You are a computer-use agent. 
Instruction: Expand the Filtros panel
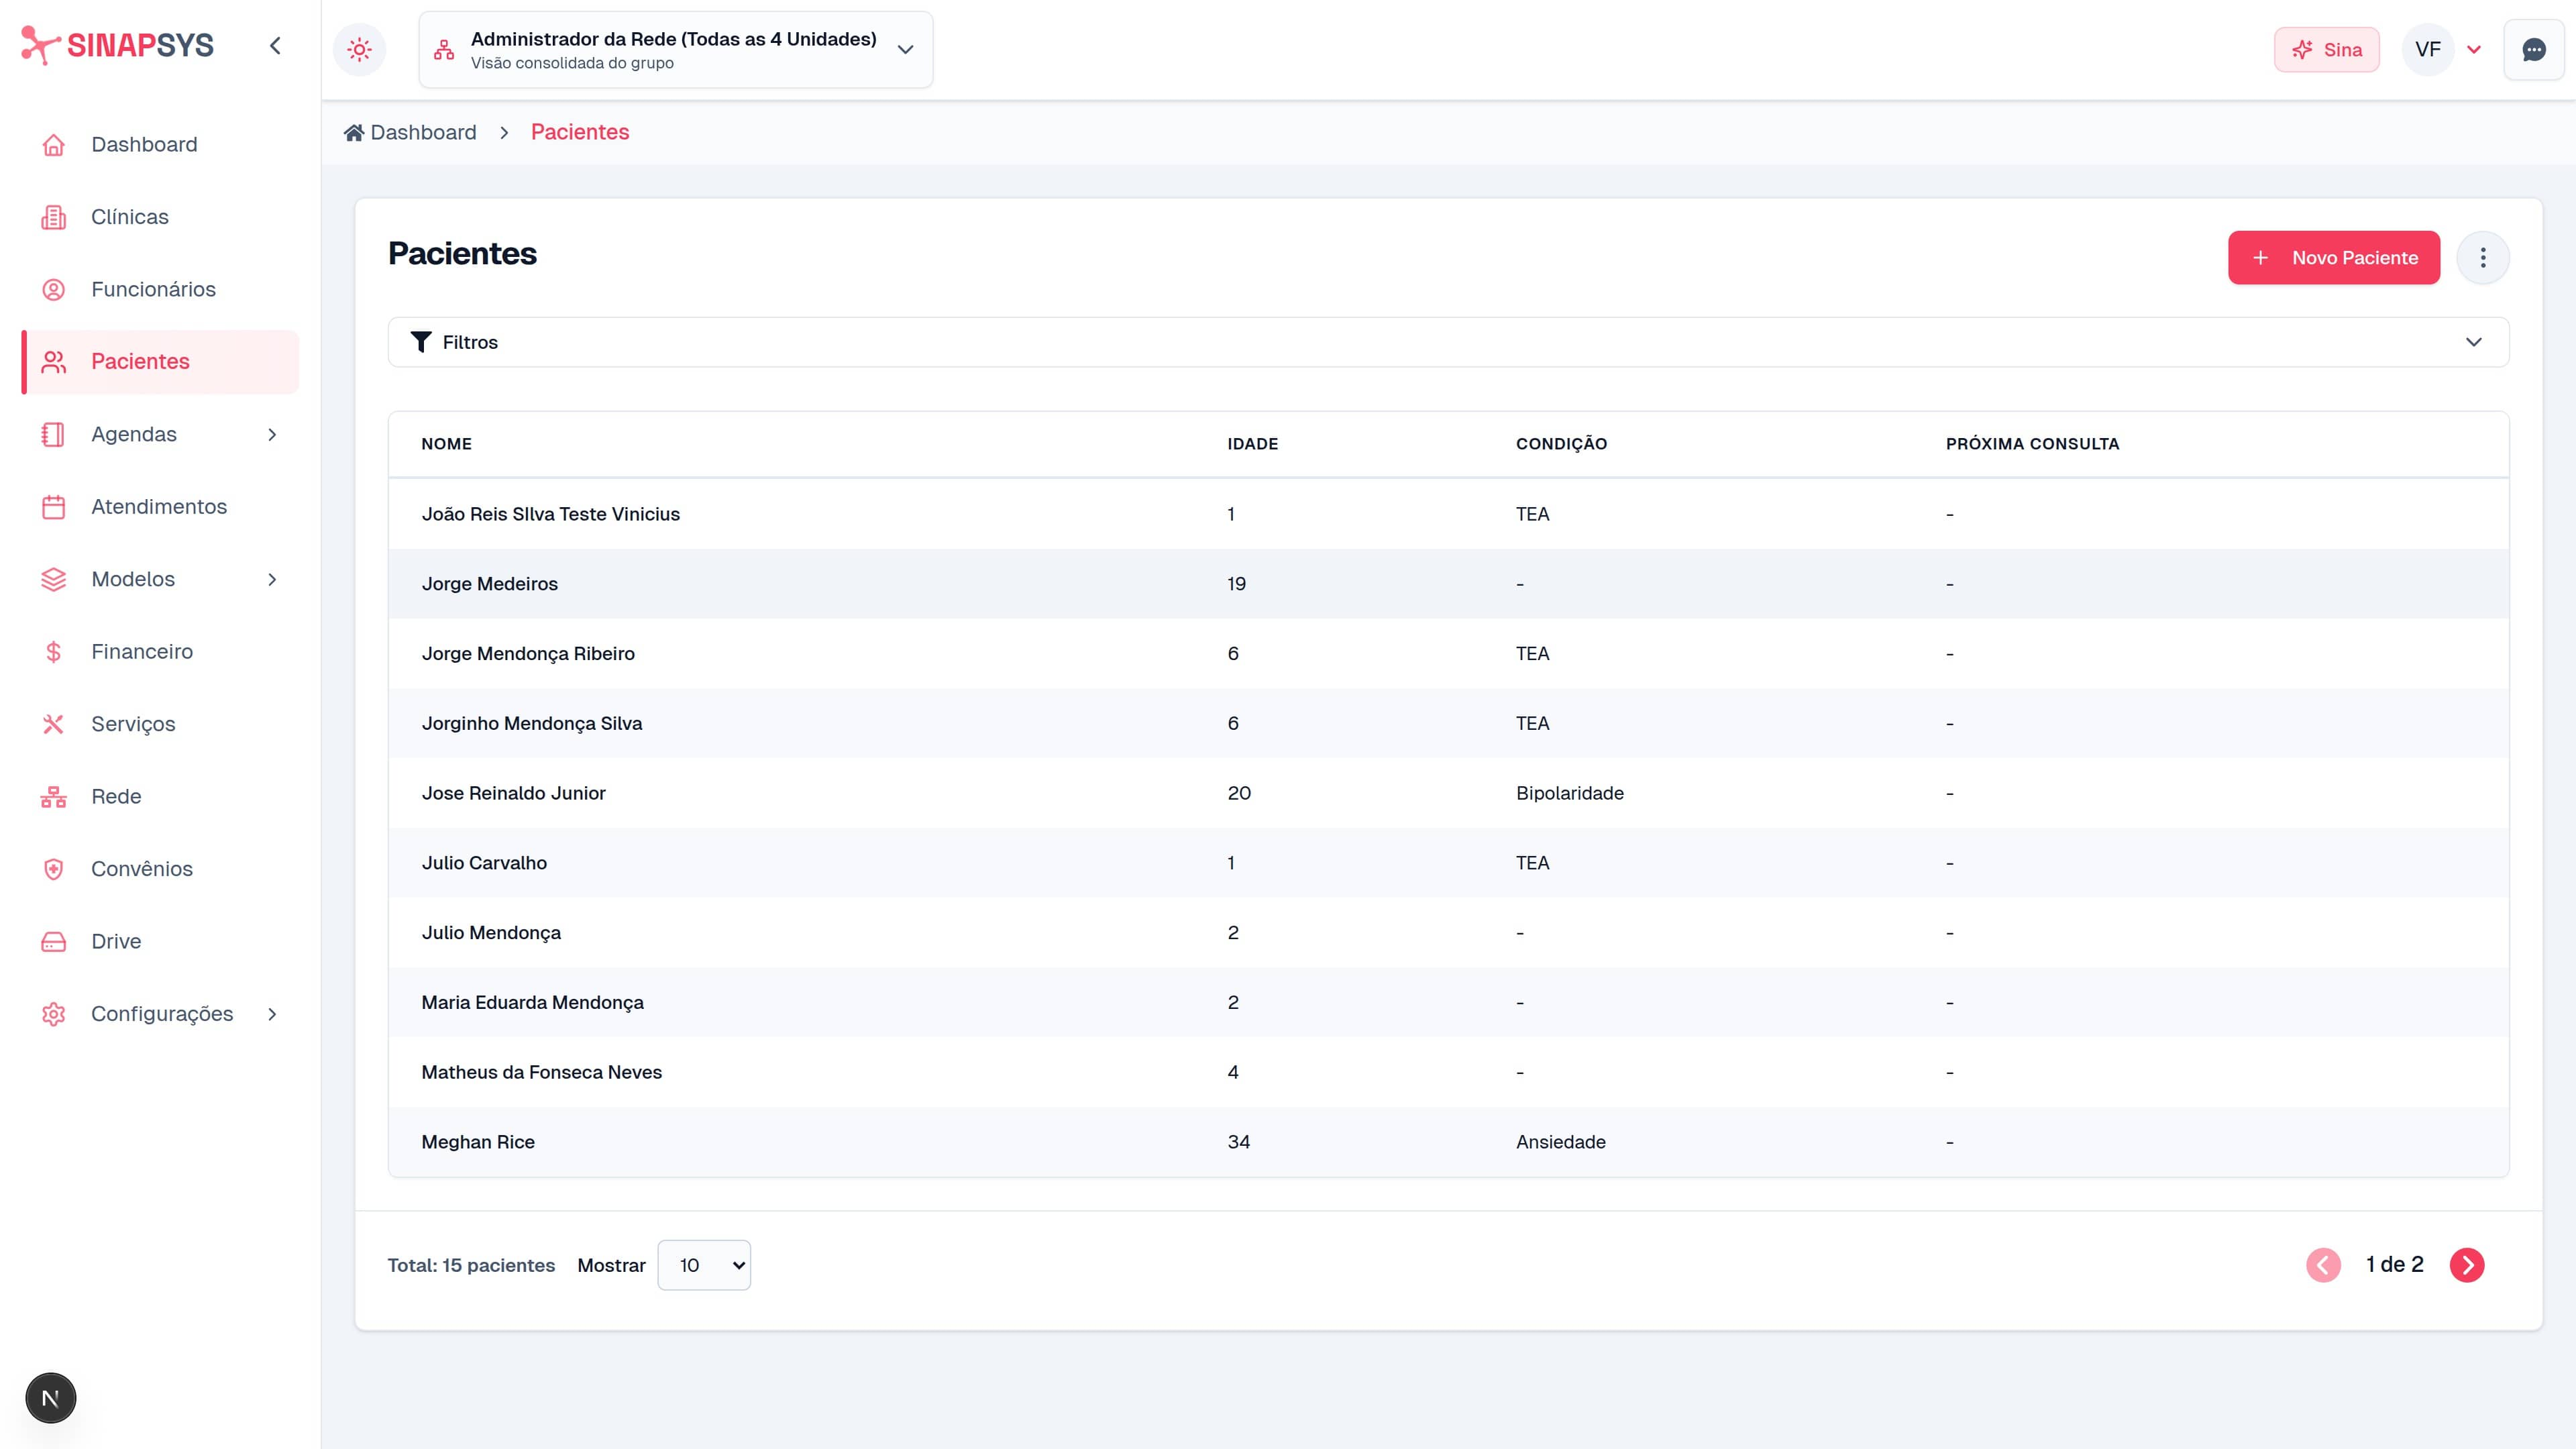click(x=1448, y=342)
